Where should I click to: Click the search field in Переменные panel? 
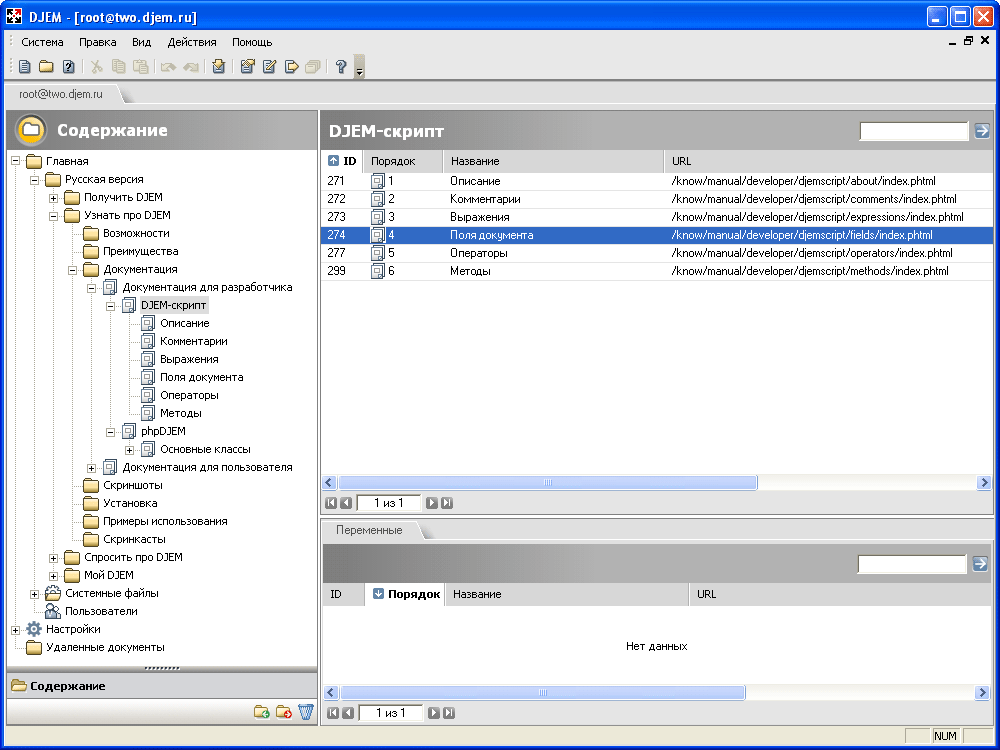point(912,564)
